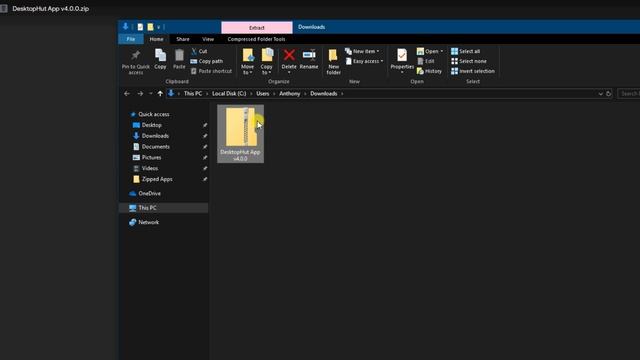The image size is (640, 360).
Task: Click the Copy ribbon button
Action: pos(160,59)
